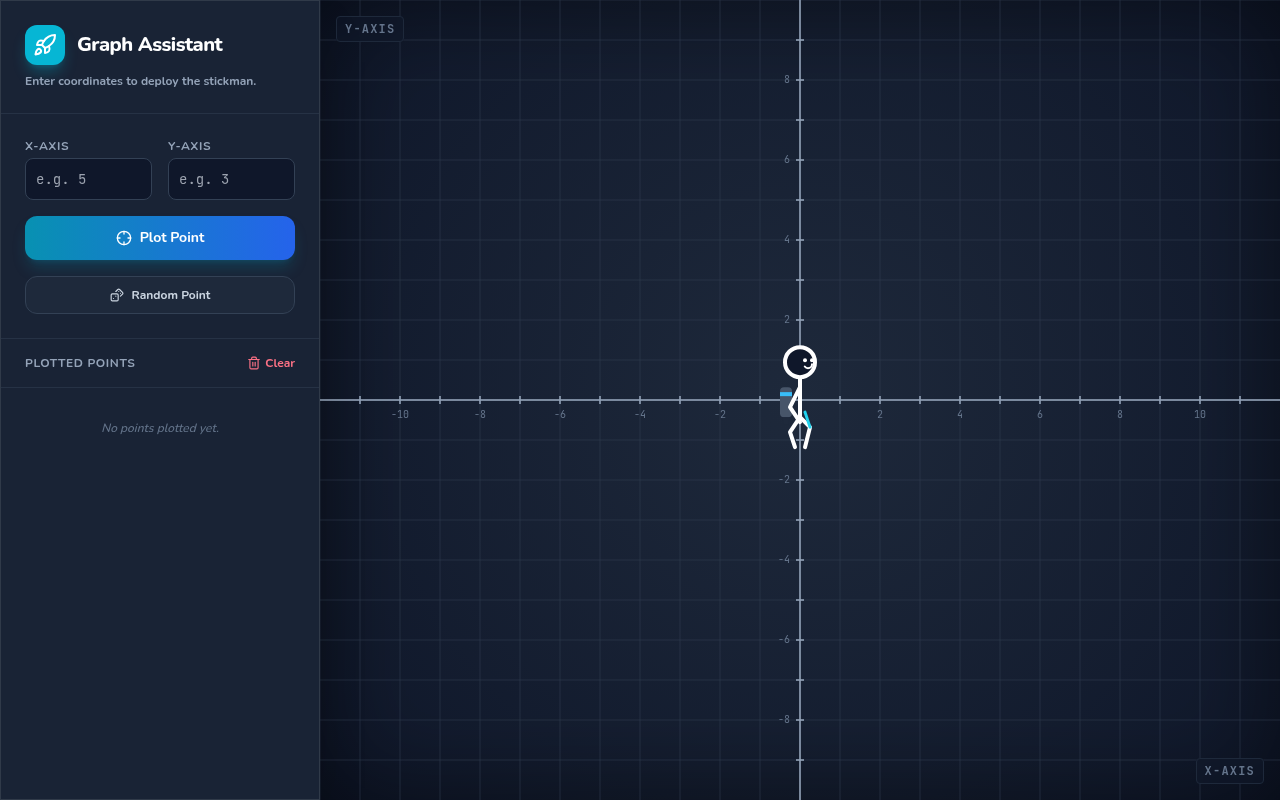Click the 'No points plotted yet.' message
1280x800 pixels.
(x=160, y=428)
